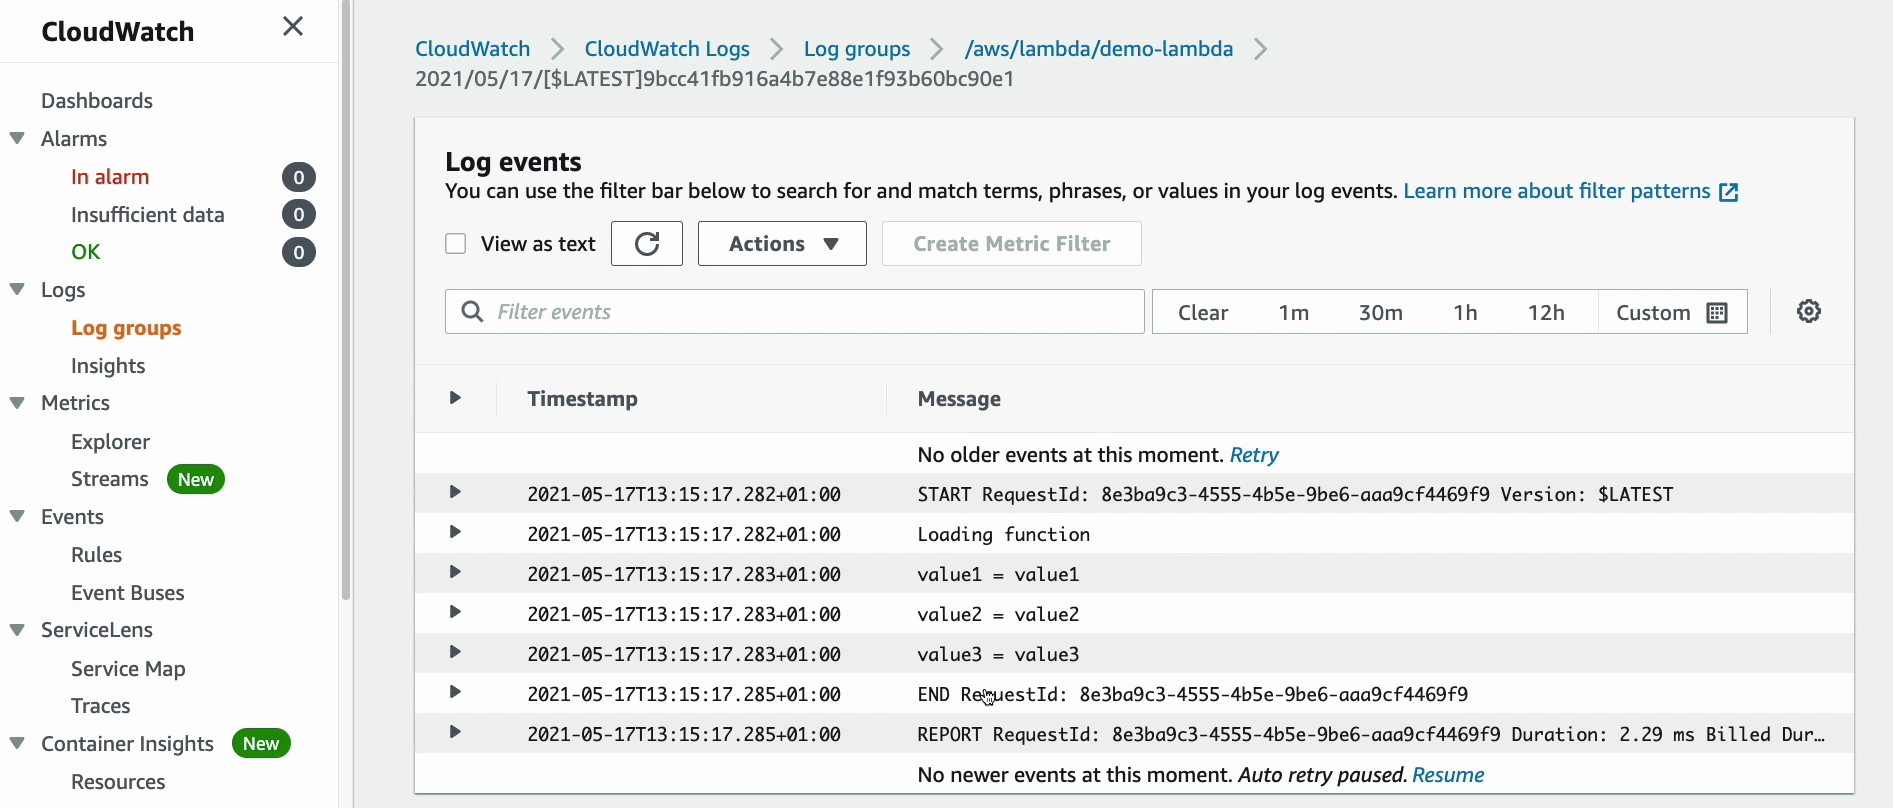The image size is (1893, 808).
Task: Open Learn more about filter patterns link
Action: click(1557, 191)
